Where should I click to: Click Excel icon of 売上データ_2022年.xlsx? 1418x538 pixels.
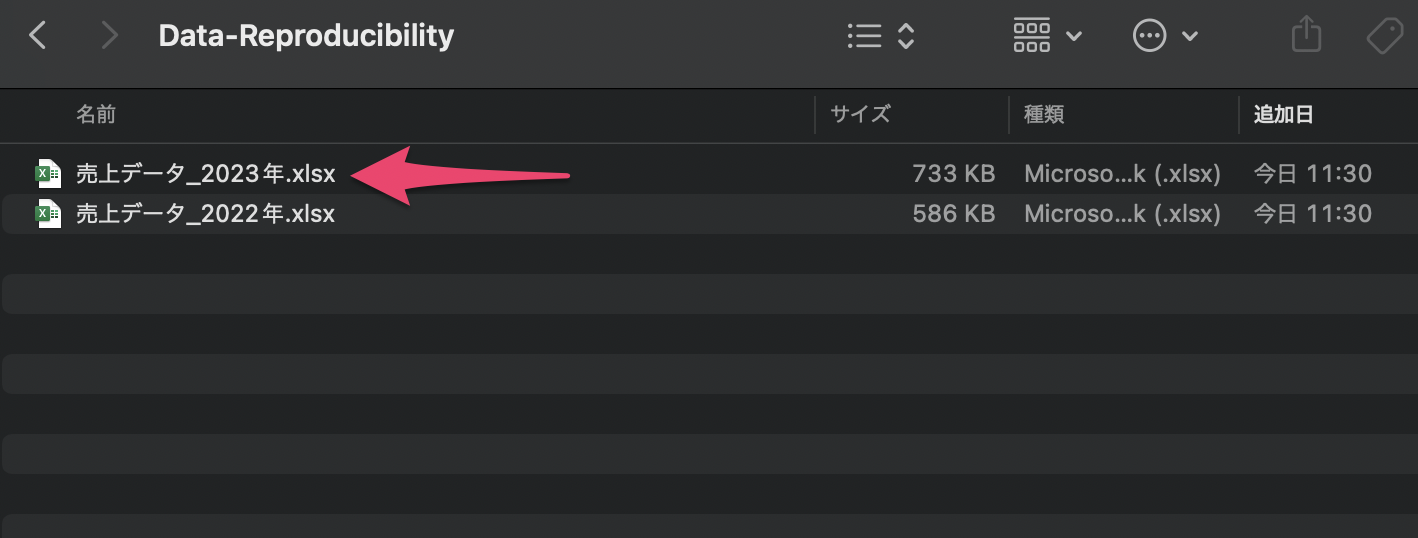[48, 214]
